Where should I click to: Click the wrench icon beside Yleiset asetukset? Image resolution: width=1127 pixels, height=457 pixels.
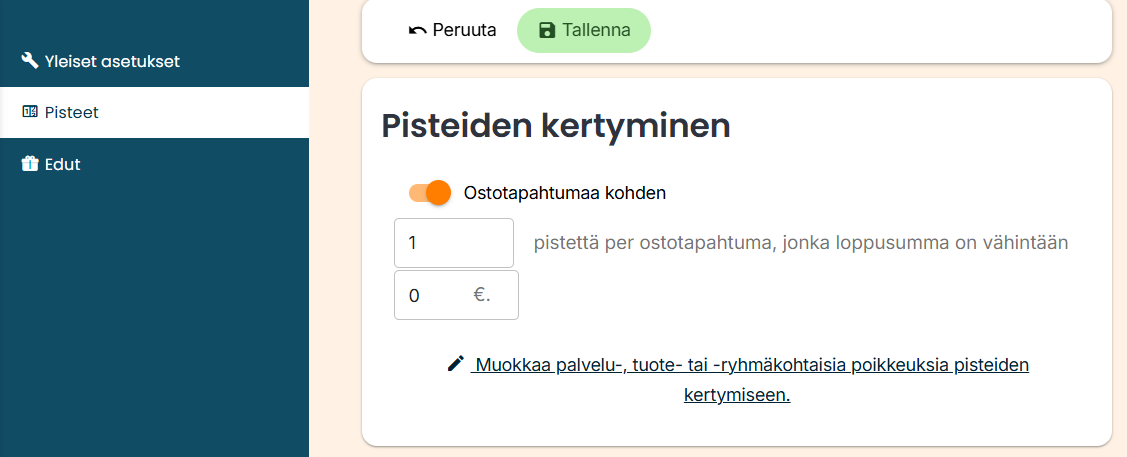30,61
